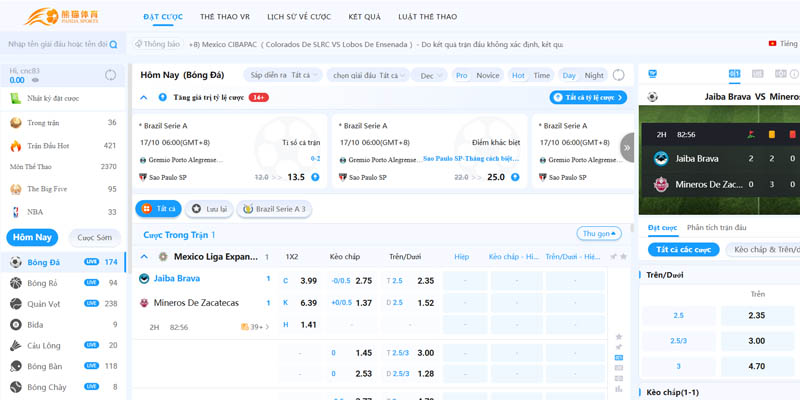Switch sorting toggle to Time
Image resolution: width=800 pixels, height=400 pixels.
pos(541,75)
